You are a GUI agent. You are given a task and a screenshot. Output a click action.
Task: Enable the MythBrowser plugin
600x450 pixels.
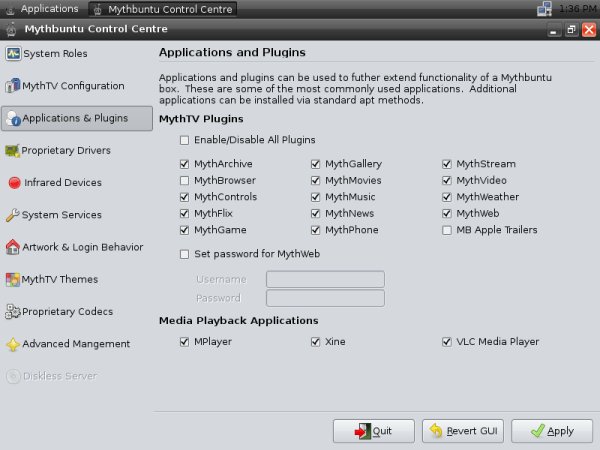(184, 181)
